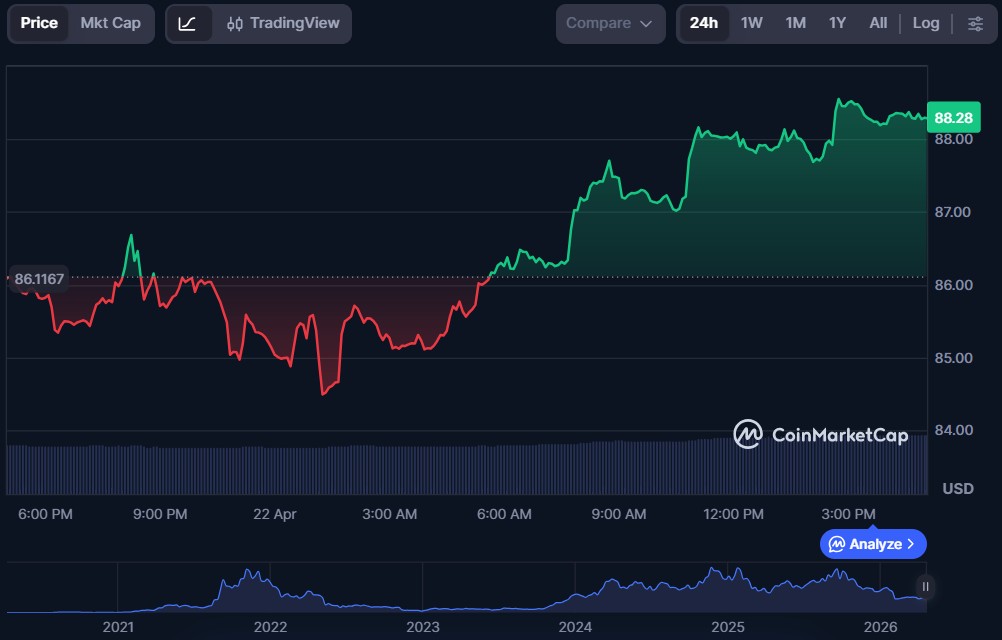The height and width of the screenshot is (640, 1002).
Task: Click the pause handle on range selector
Action: click(926, 587)
